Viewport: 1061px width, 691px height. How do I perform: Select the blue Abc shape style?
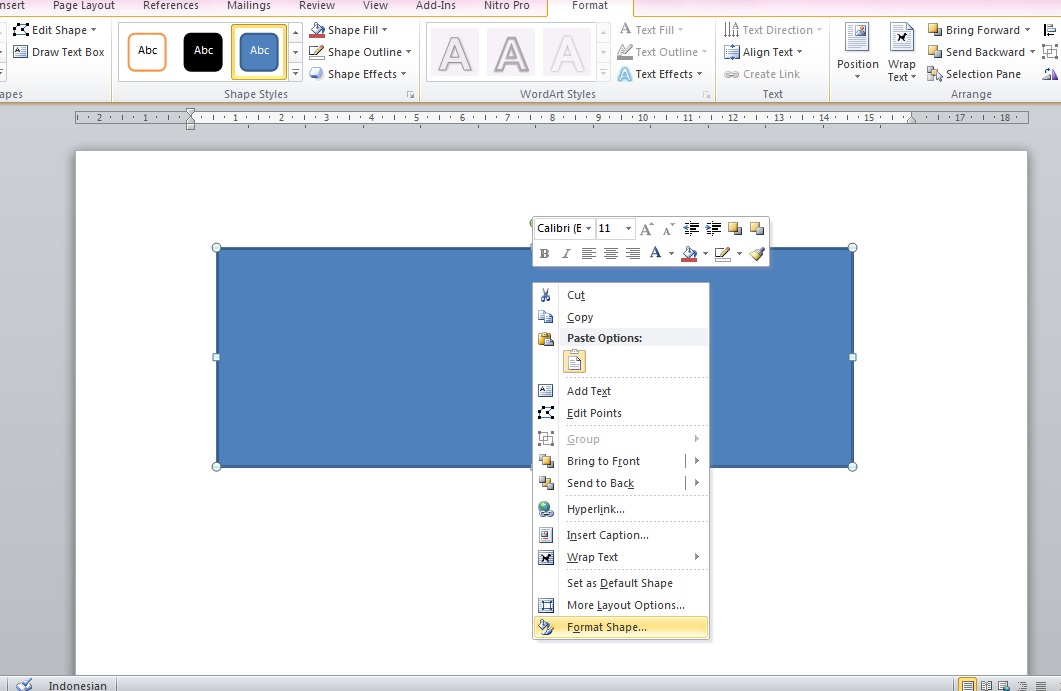click(259, 51)
